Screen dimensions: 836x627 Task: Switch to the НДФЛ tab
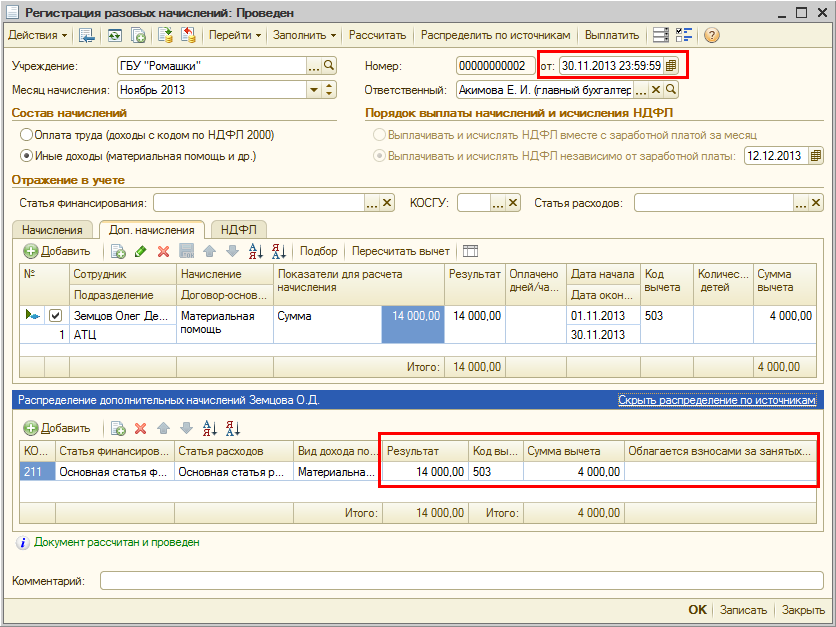(x=237, y=230)
